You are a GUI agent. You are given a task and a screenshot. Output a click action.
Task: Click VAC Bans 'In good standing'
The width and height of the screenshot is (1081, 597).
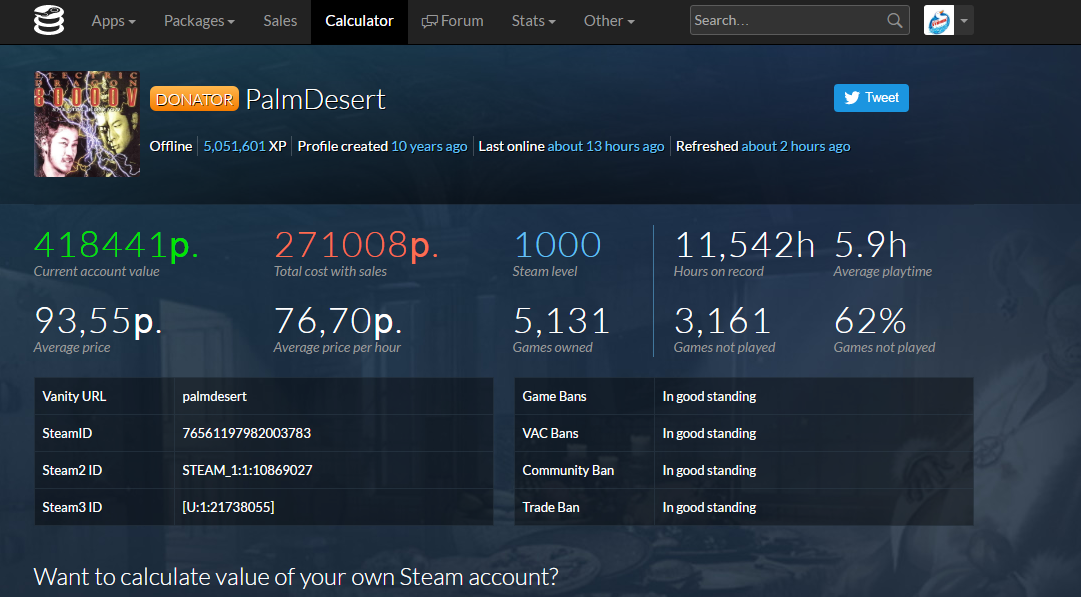[x=709, y=433]
